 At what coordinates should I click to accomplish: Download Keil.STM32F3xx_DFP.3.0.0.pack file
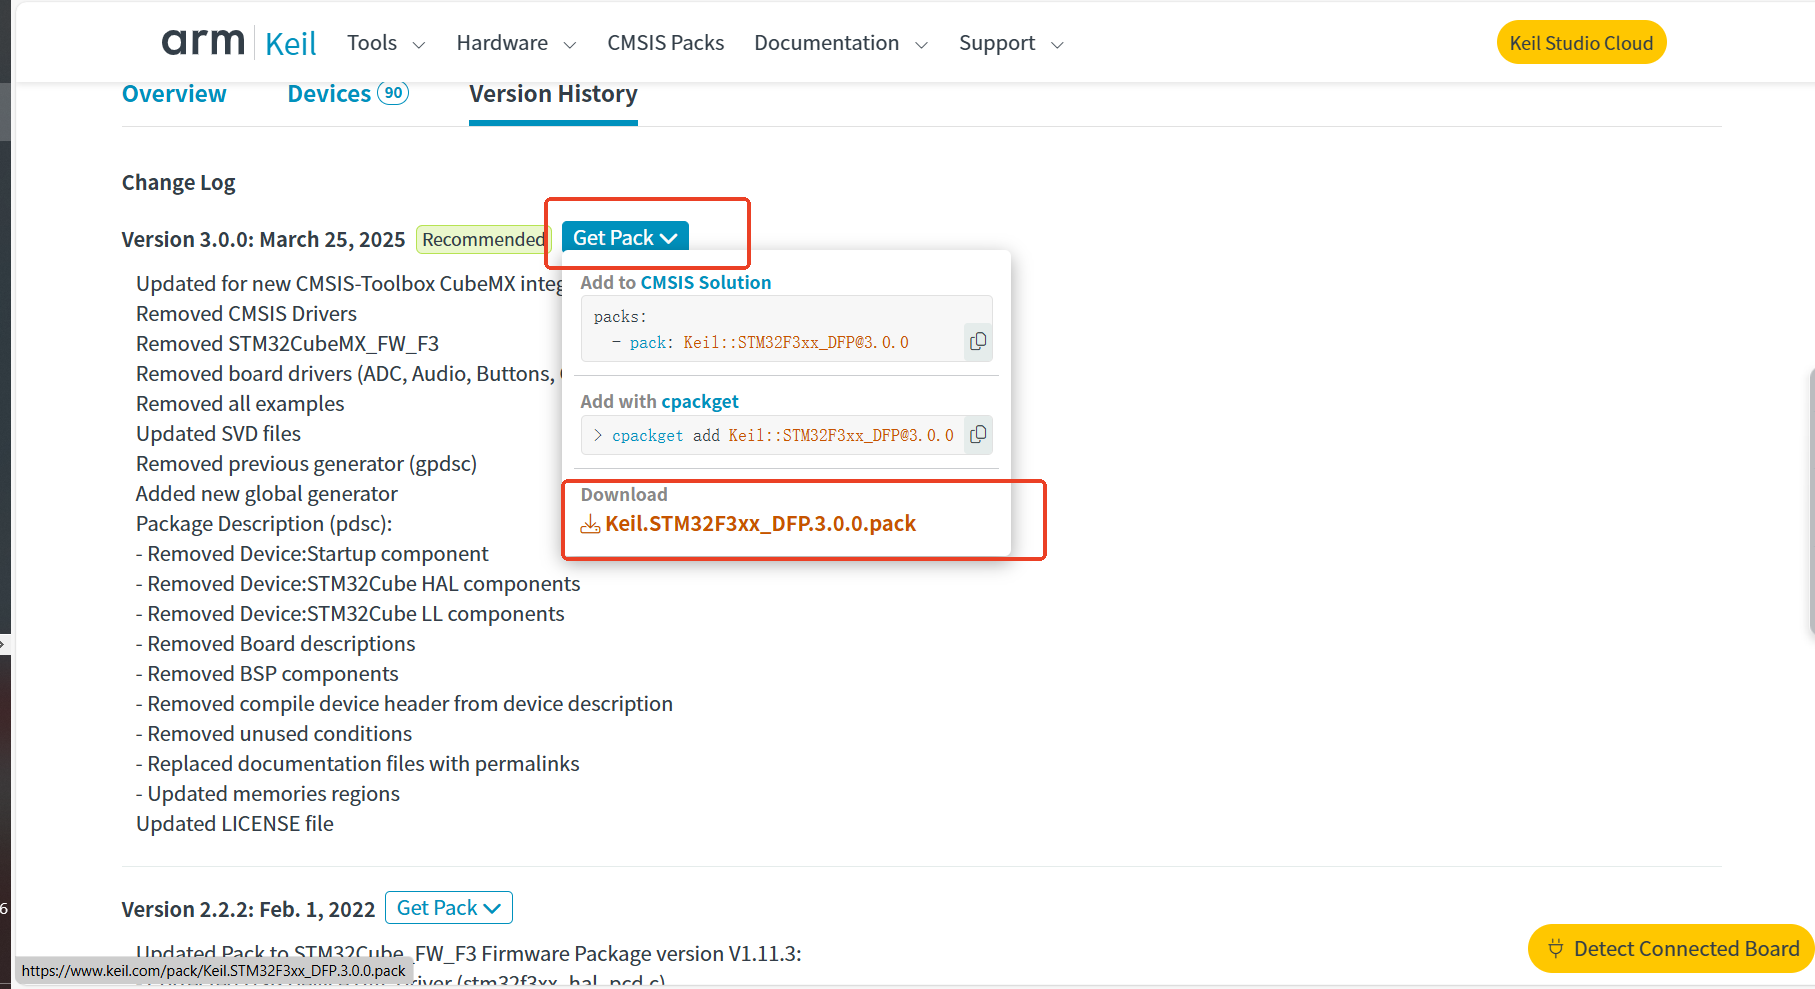click(760, 523)
